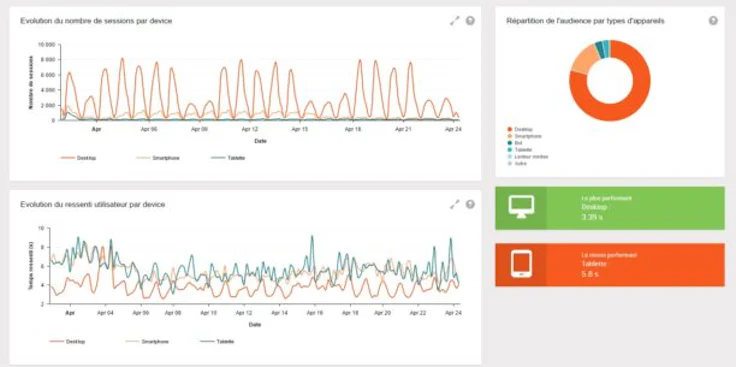Toggle Desktop series in sessions chart legend
Viewport: 736px width, 367px height.
[x=78, y=158]
